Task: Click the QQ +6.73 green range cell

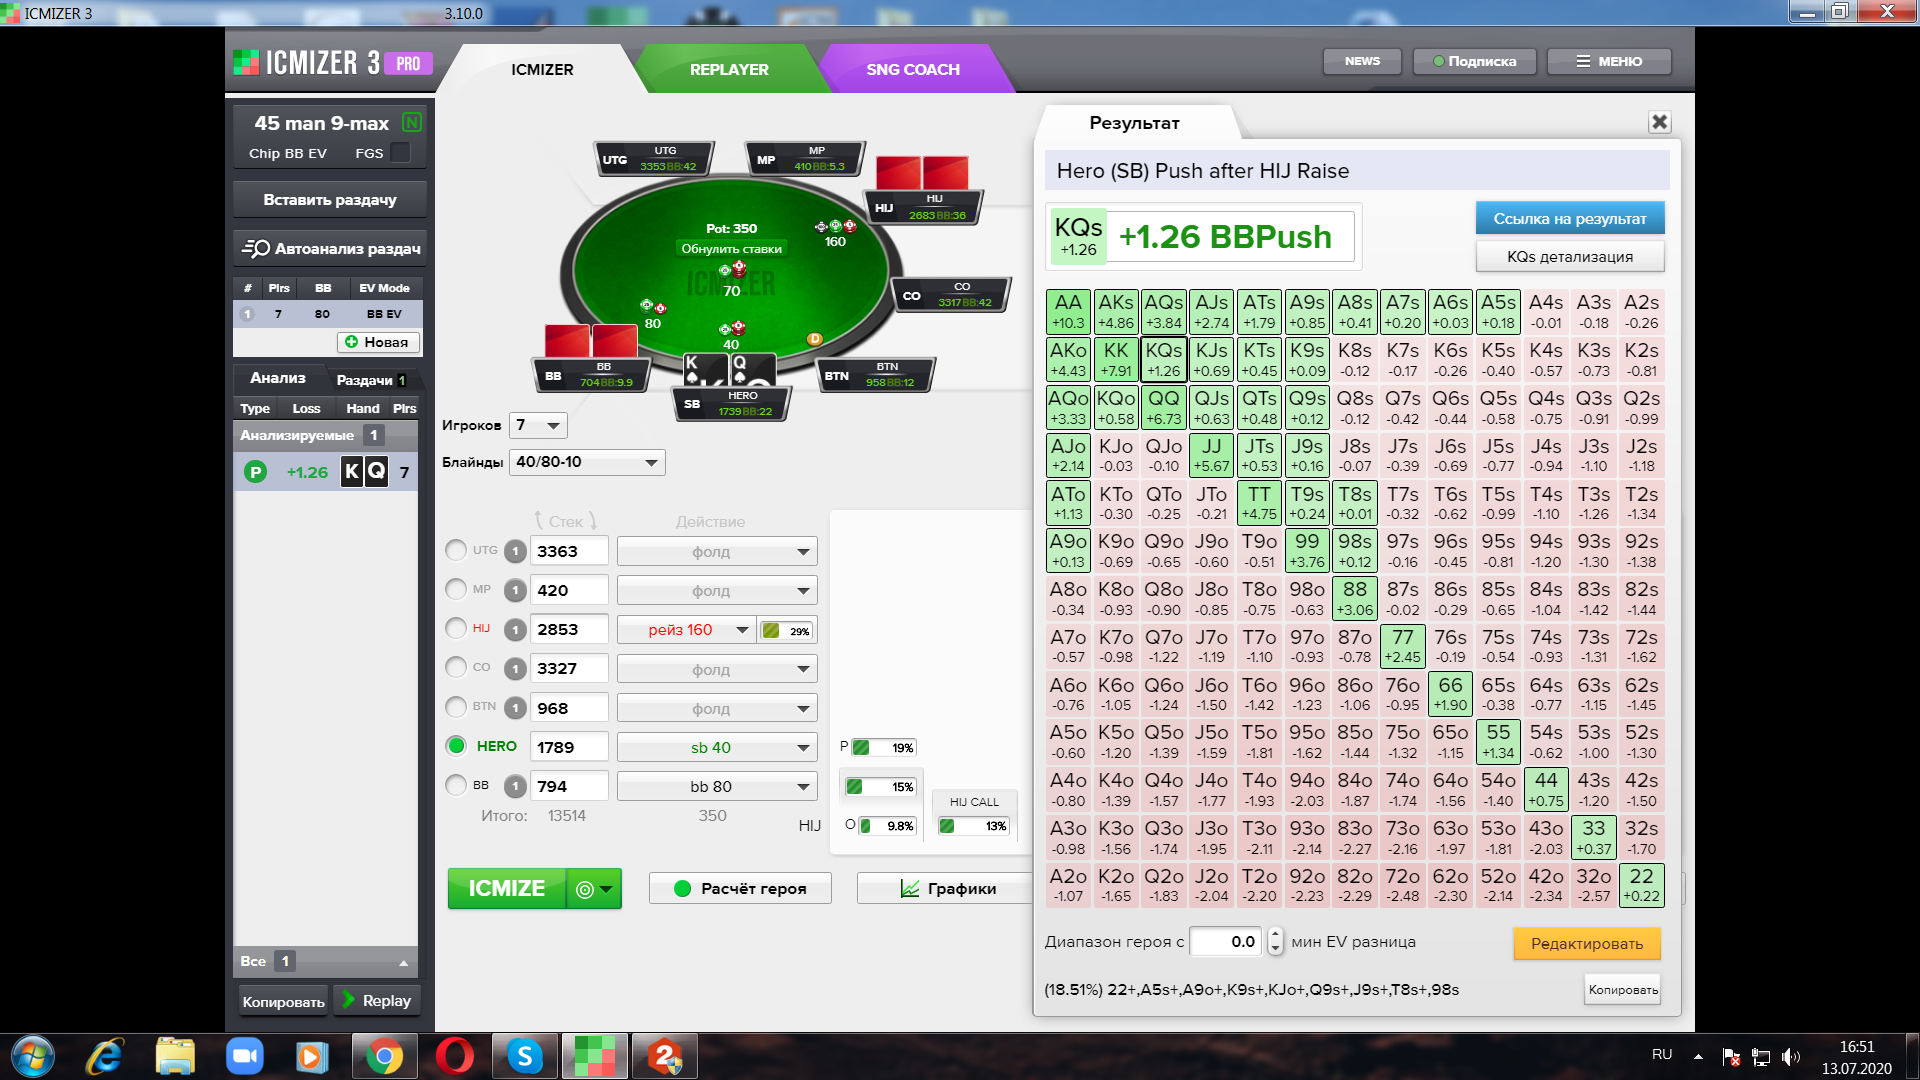Action: 1163,407
